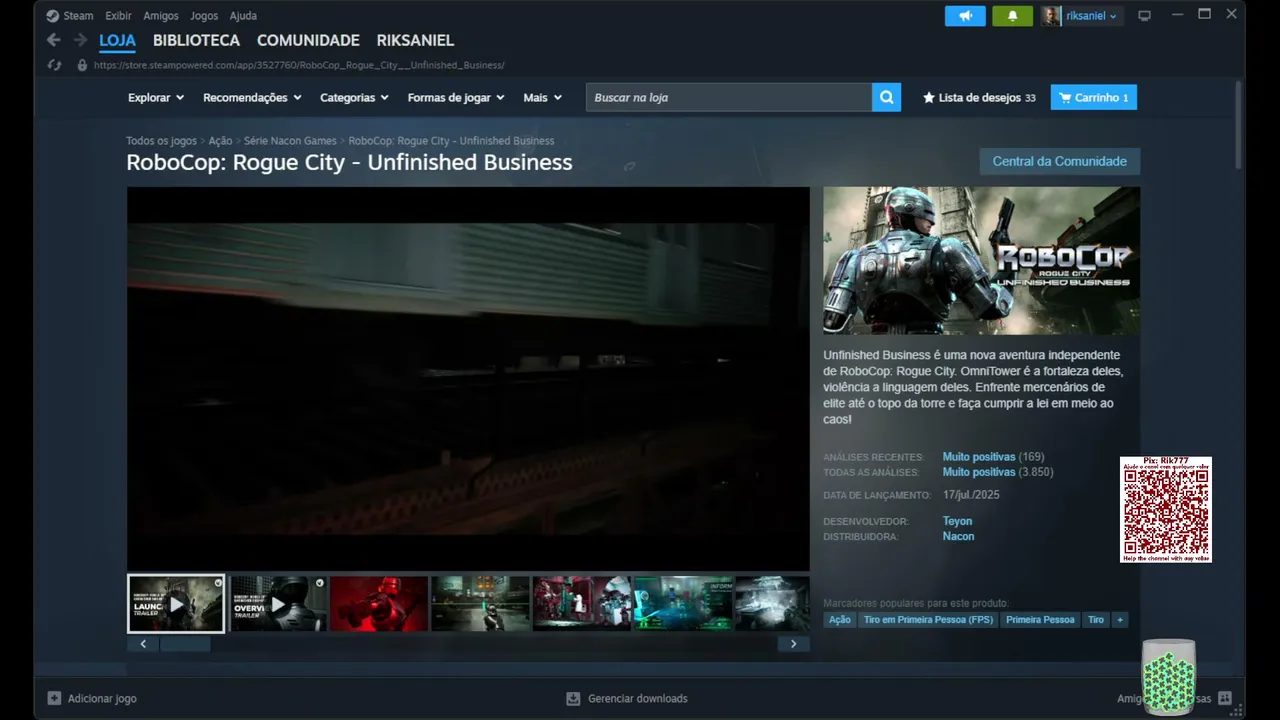This screenshot has width=1280, height=720.
Task: Click the game title heading text
Action: click(349, 163)
